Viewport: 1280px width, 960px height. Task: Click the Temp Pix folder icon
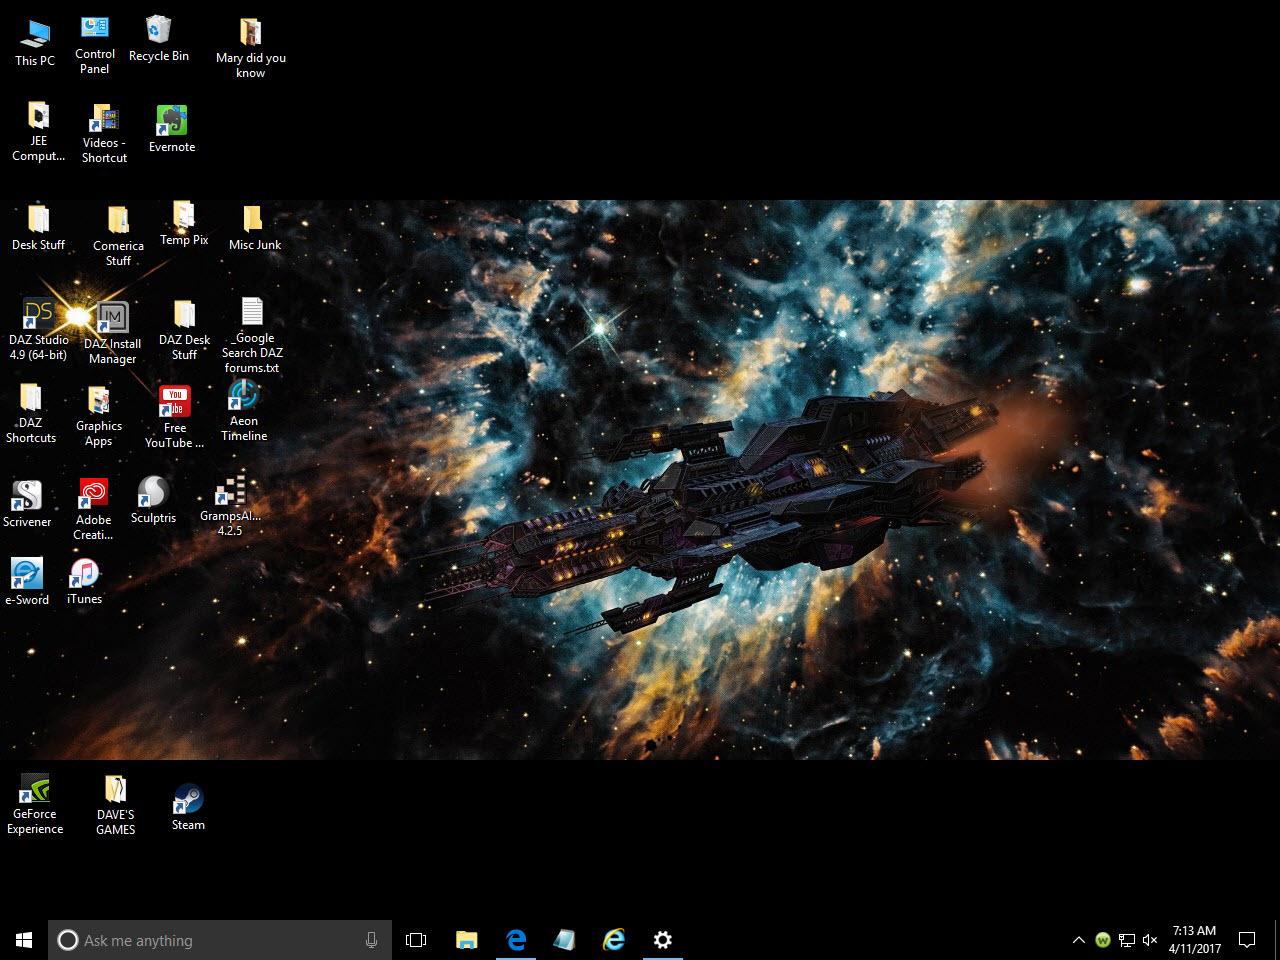(184, 223)
